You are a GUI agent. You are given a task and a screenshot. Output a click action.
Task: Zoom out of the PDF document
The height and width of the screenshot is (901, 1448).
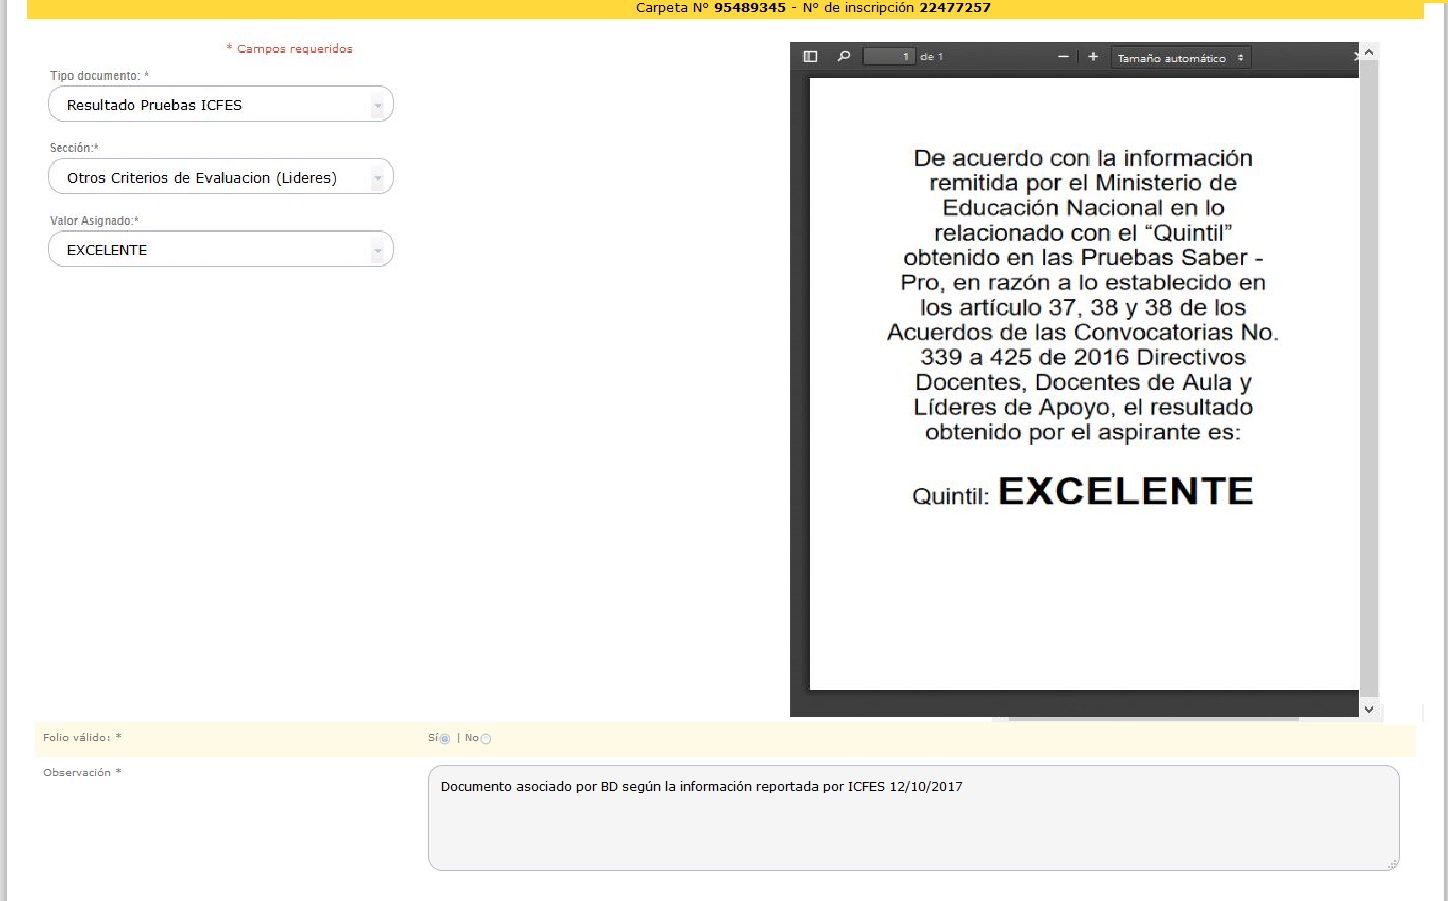pyautogui.click(x=1063, y=57)
